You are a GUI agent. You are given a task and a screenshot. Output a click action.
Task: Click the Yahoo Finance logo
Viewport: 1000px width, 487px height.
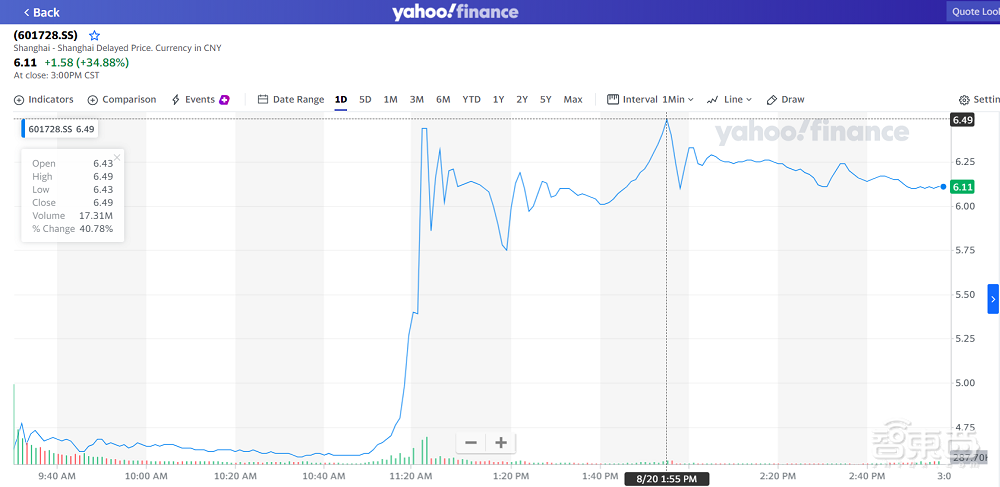click(x=455, y=12)
